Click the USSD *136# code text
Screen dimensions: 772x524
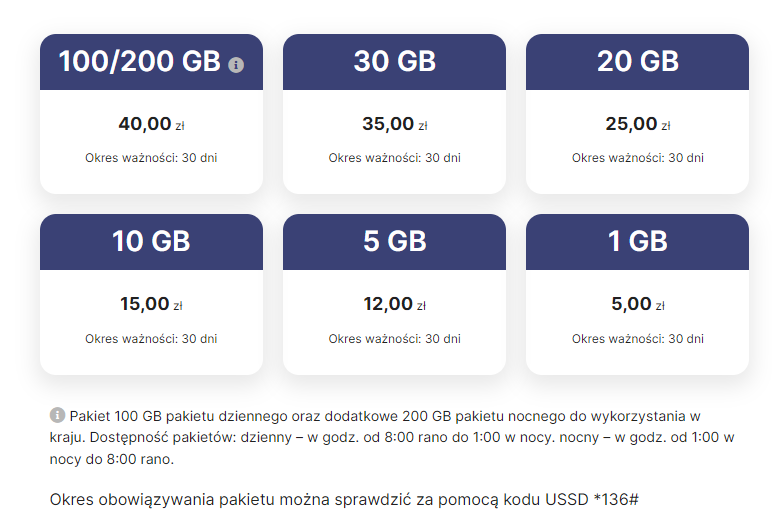592,499
